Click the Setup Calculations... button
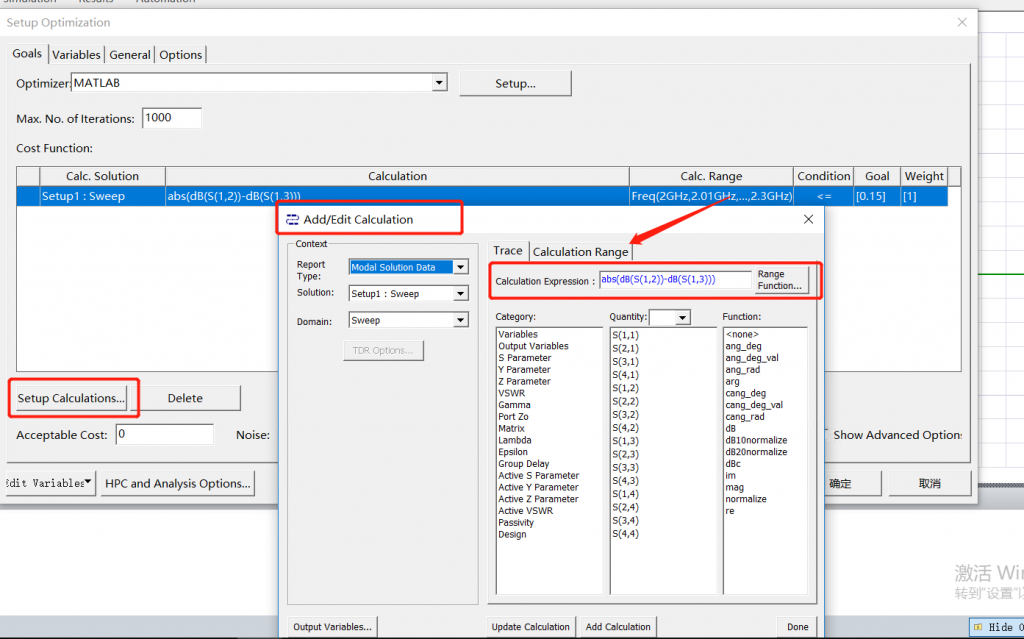The image size is (1024, 639). pos(71,398)
